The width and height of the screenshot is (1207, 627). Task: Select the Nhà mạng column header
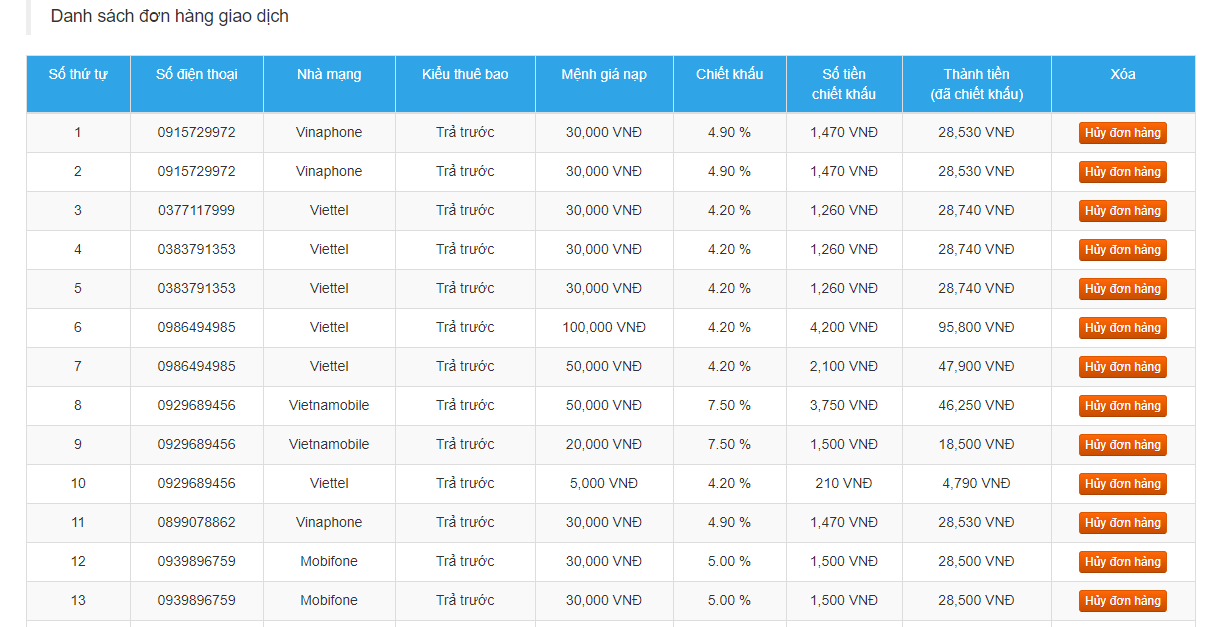(329, 75)
